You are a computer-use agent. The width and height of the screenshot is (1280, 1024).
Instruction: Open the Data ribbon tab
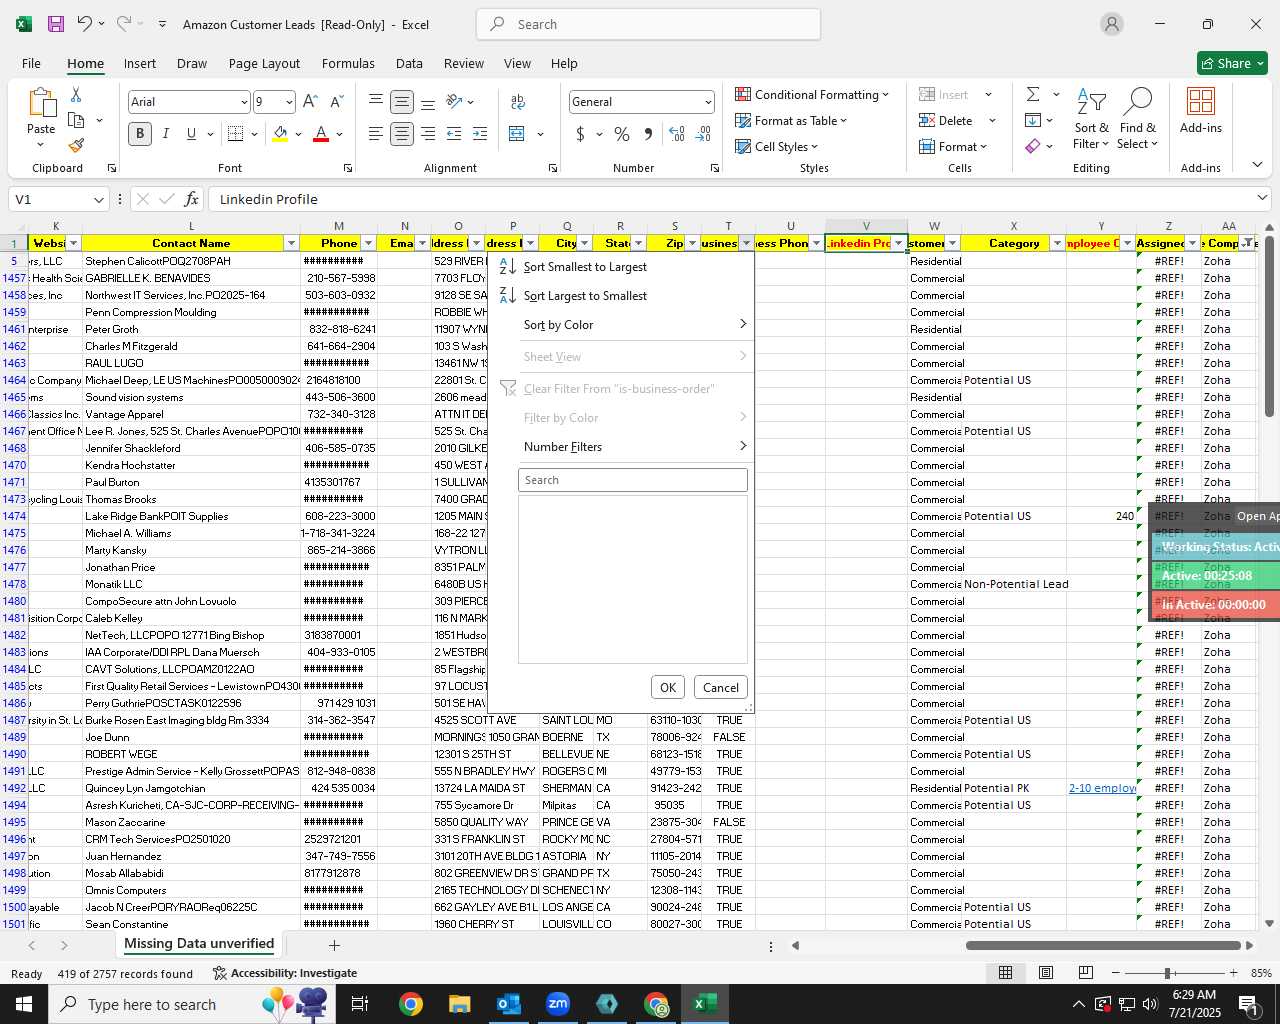(409, 63)
